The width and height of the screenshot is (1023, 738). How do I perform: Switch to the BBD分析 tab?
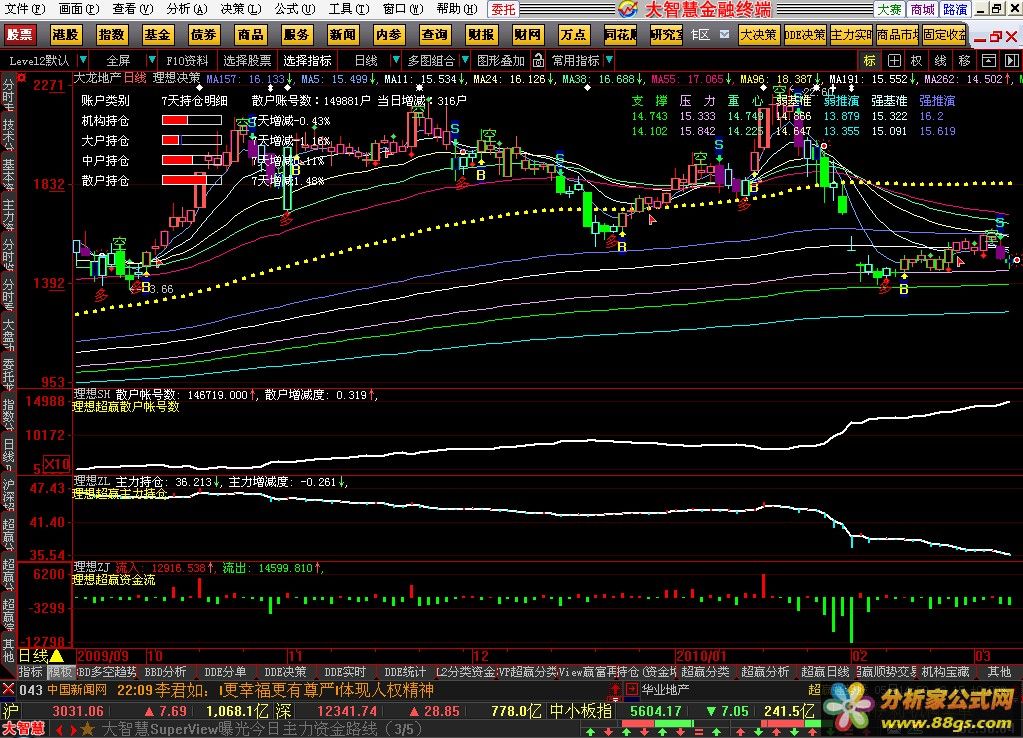pyautogui.click(x=165, y=671)
